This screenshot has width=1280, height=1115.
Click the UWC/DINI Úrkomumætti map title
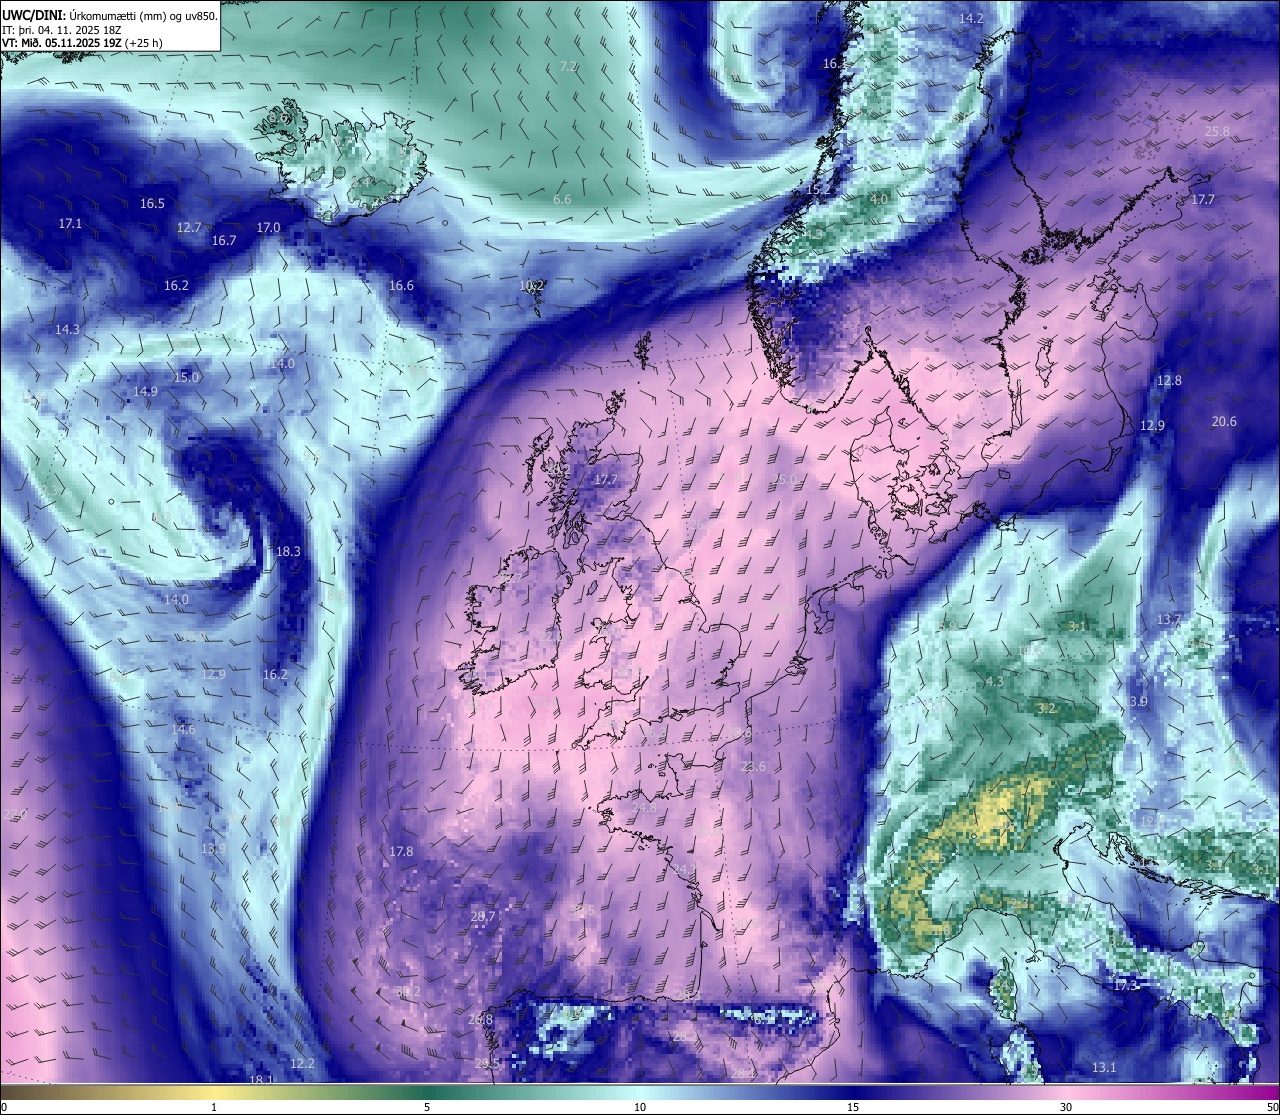coord(110,16)
